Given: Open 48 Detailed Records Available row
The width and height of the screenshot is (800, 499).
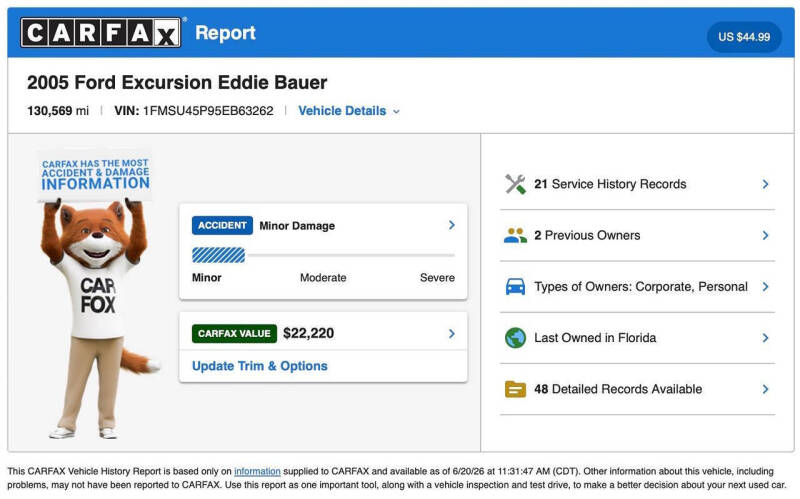Looking at the screenshot, I should point(637,389).
